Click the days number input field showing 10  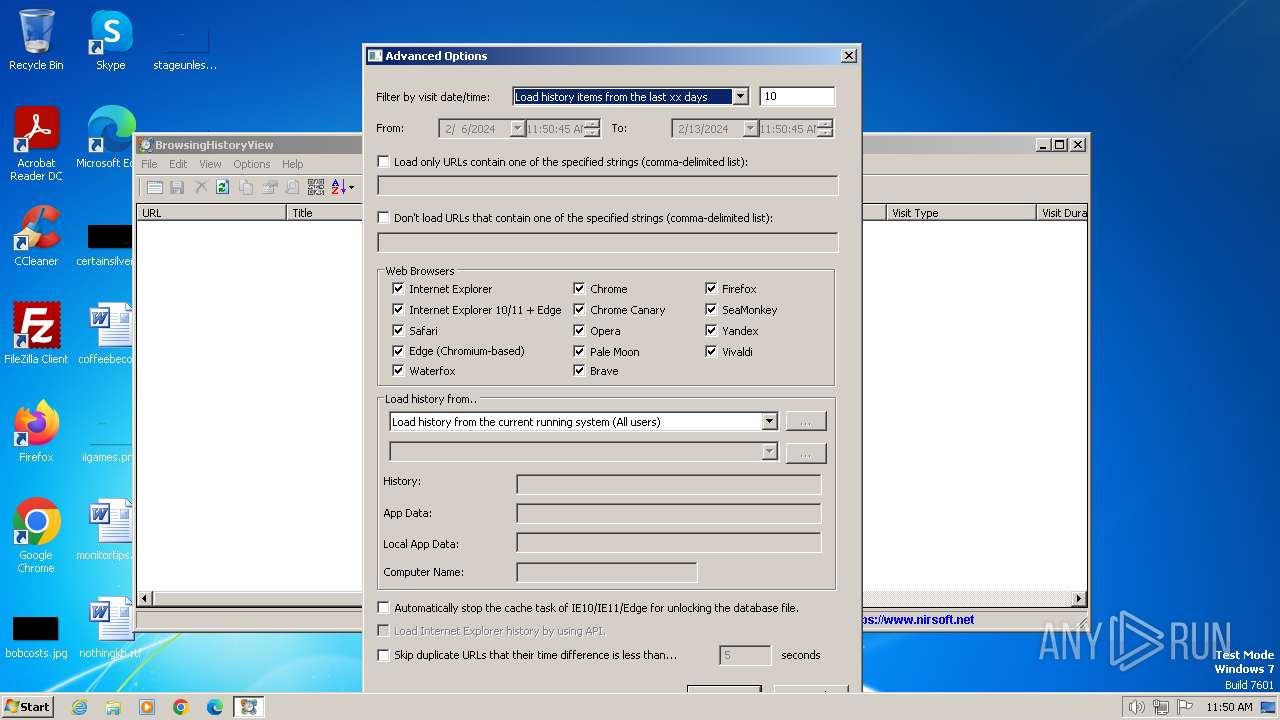coord(797,97)
